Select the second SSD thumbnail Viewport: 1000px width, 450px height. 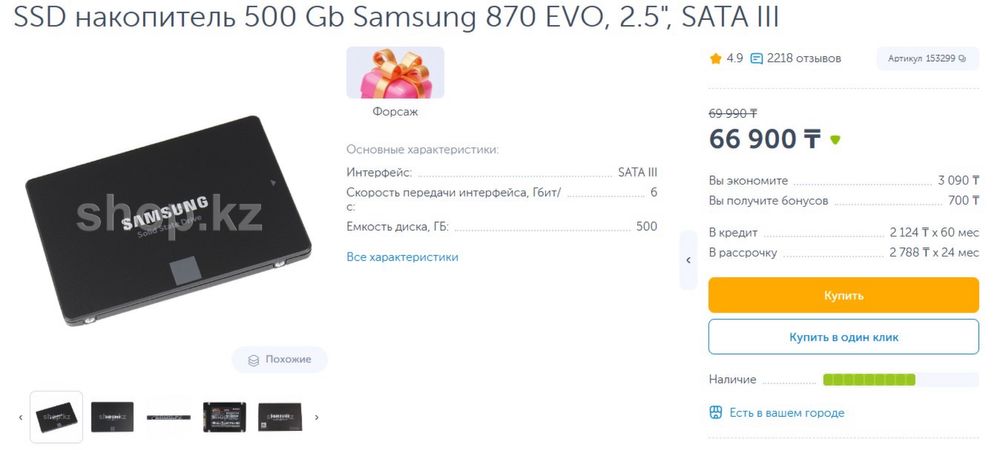tap(112, 416)
